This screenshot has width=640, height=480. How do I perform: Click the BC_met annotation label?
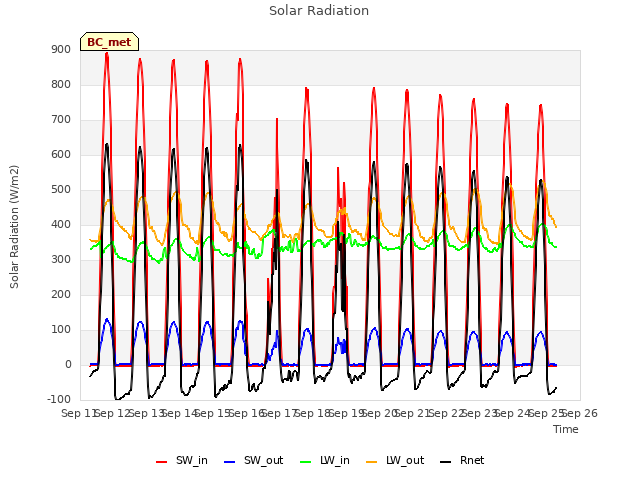click(x=109, y=42)
